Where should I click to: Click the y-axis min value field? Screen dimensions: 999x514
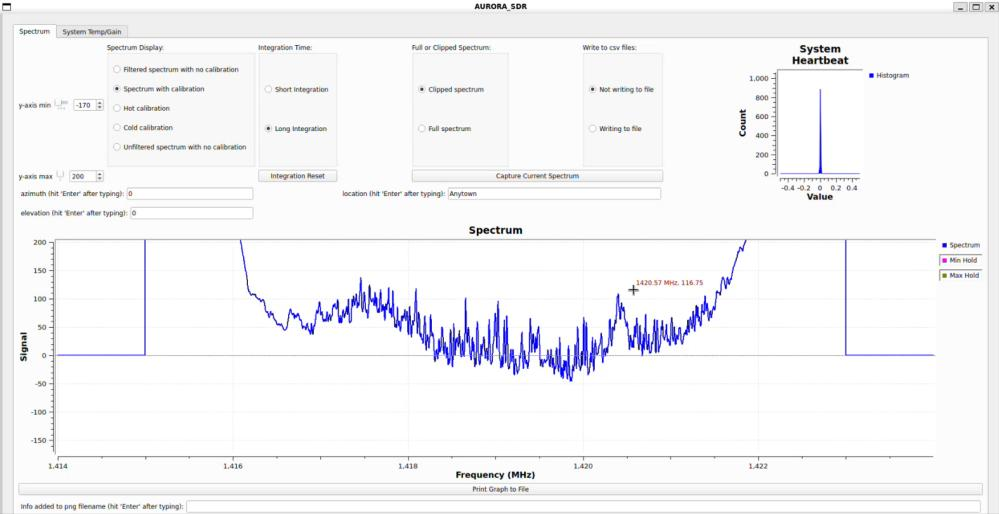pyautogui.click(x=85, y=105)
